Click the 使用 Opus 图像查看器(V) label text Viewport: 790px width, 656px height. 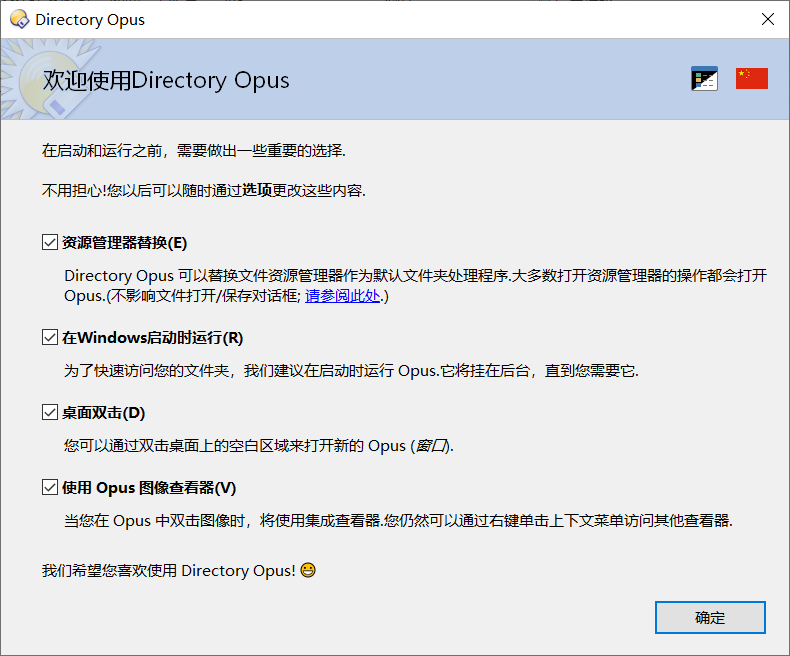pos(149,488)
